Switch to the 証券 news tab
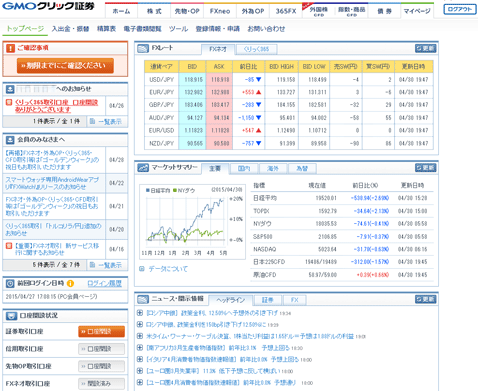Screen dimensions: 478x391 (x=267, y=300)
